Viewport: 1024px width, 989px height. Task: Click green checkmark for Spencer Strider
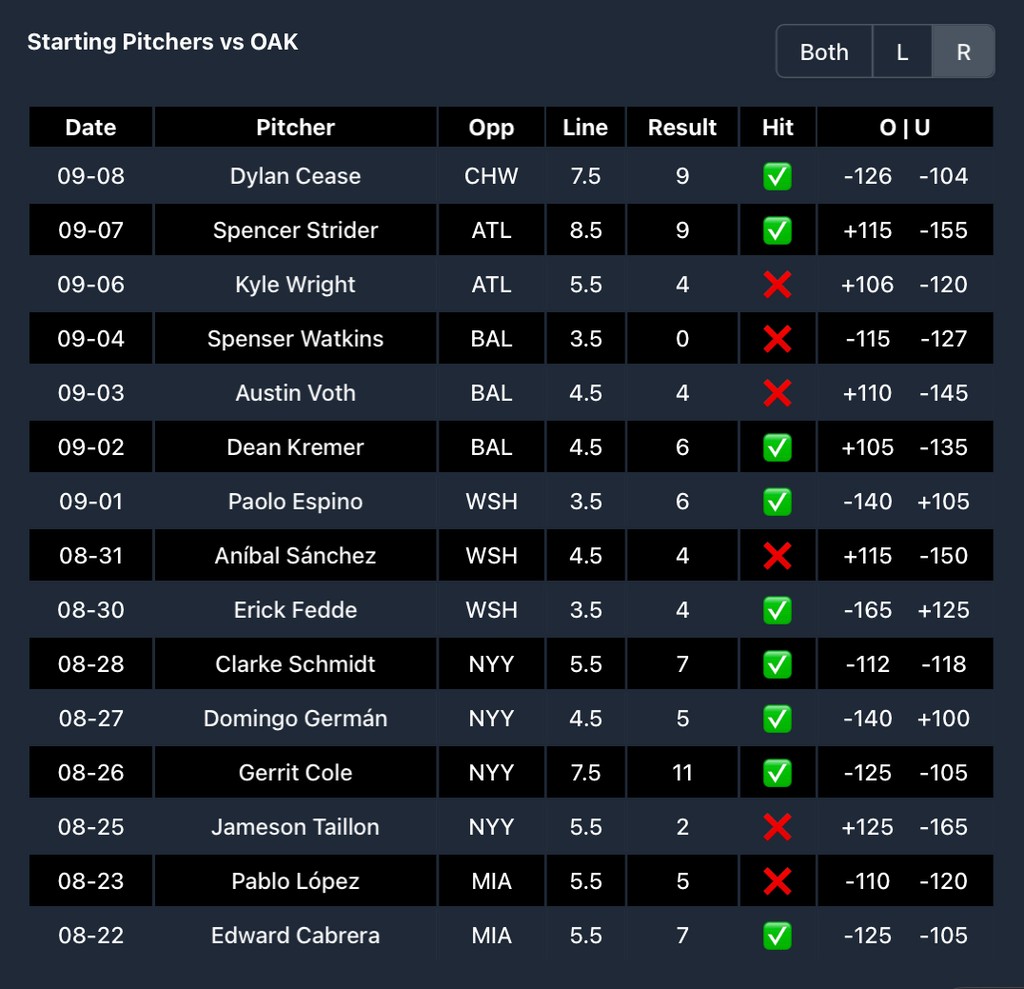pyautogui.click(x=777, y=231)
